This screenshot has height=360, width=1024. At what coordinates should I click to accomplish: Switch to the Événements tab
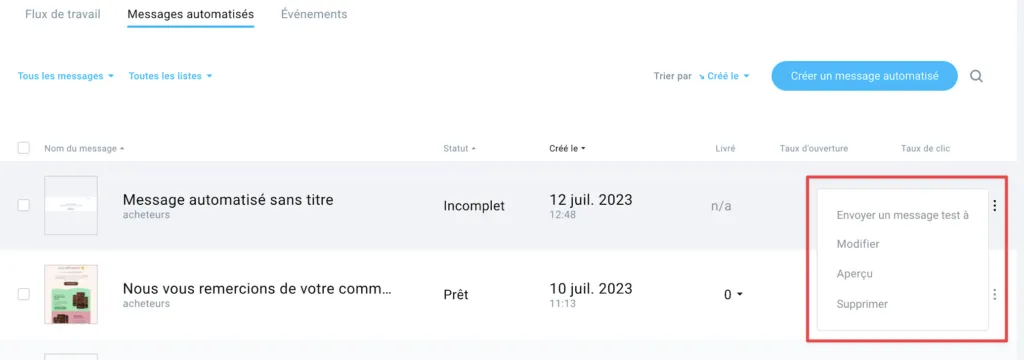pyautogui.click(x=314, y=14)
